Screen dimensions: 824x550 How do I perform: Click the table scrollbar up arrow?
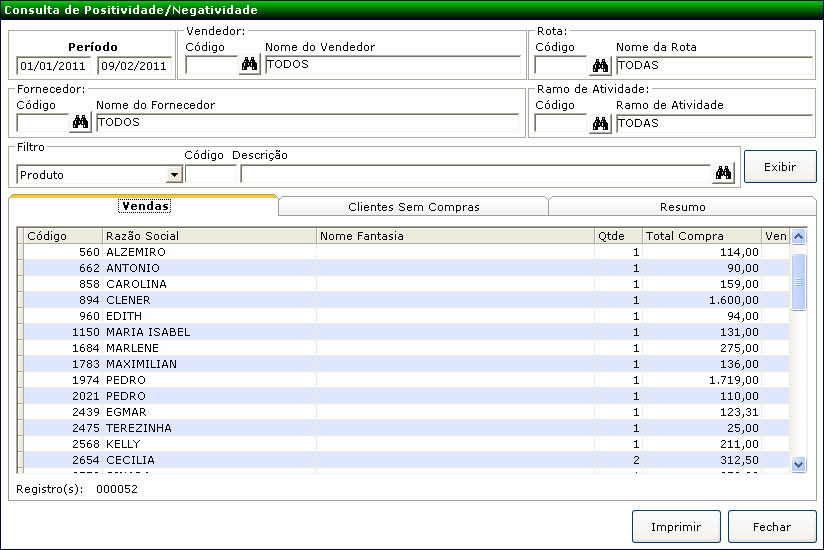click(798, 236)
